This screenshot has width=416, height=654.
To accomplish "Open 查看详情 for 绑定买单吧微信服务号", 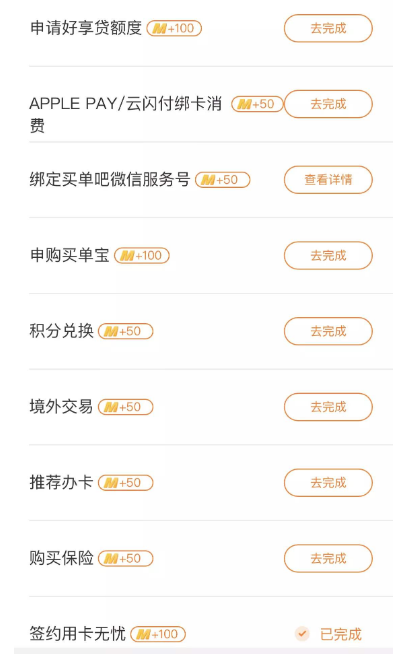I will point(328,180).
